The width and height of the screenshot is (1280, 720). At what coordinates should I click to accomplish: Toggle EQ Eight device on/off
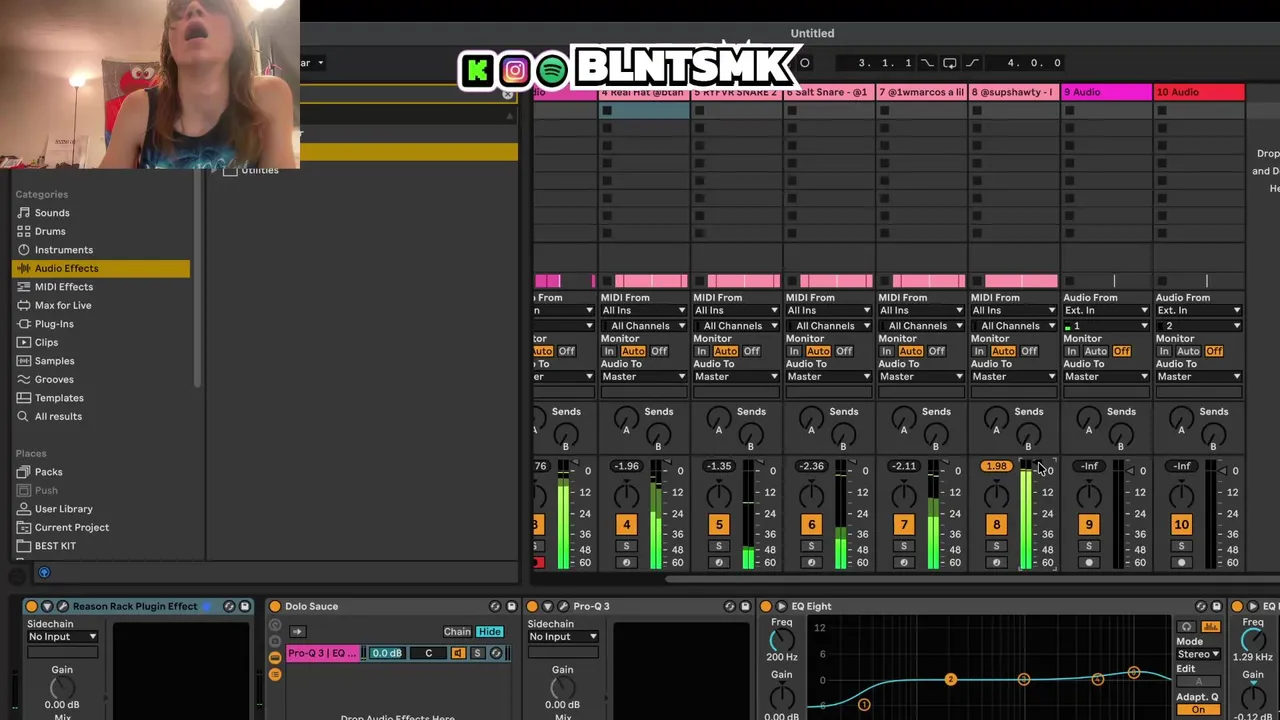pyautogui.click(x=766, y=606)
